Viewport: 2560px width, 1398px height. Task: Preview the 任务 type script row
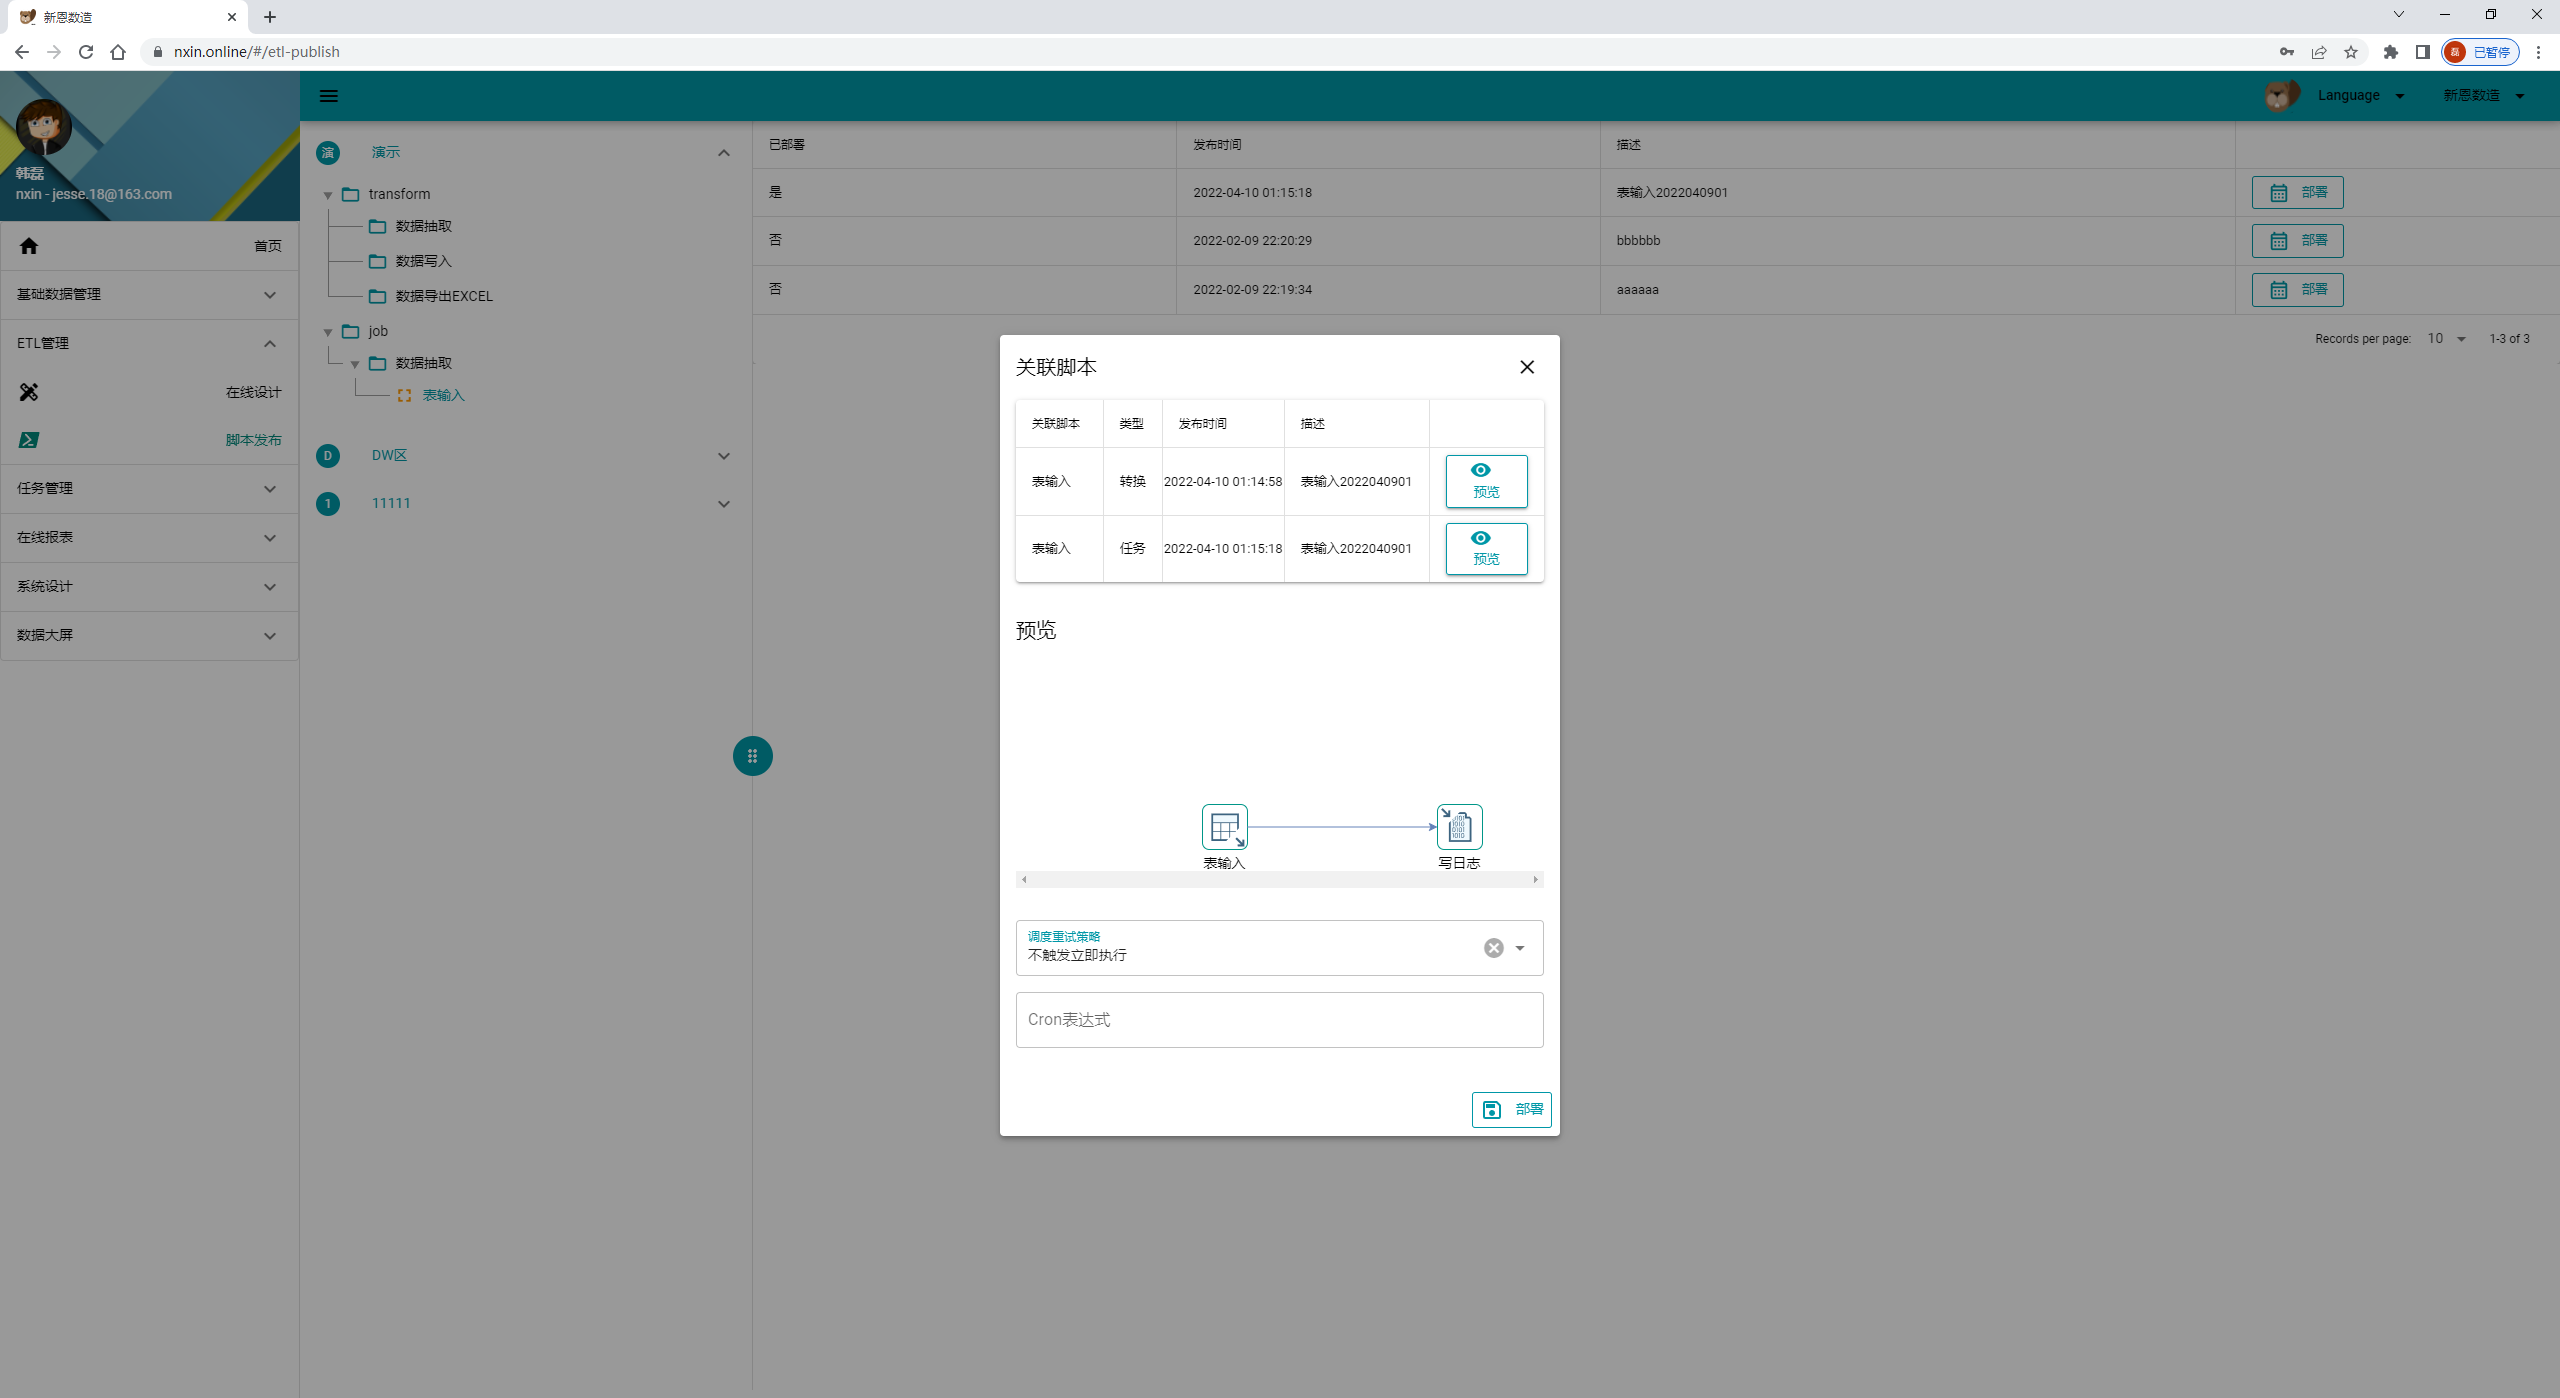tap(1486, 548)
